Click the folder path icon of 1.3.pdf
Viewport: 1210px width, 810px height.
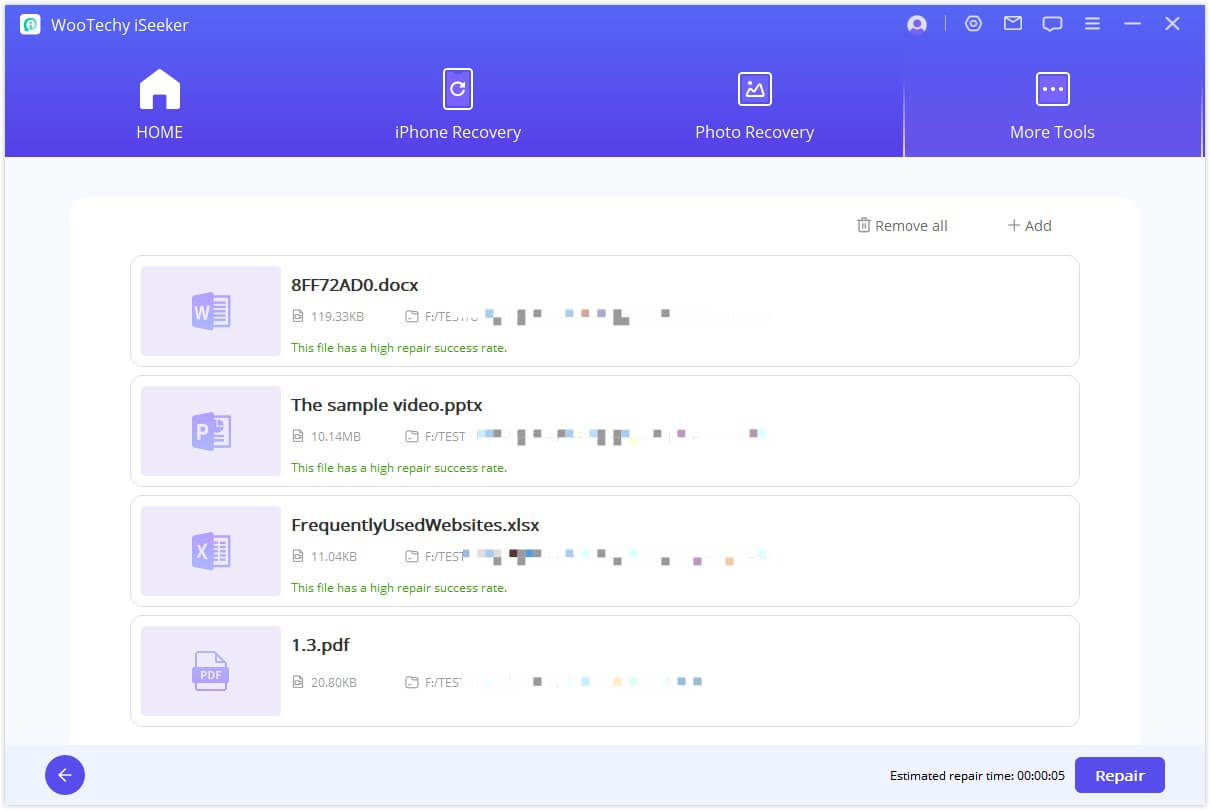click(x=411, y=683)
